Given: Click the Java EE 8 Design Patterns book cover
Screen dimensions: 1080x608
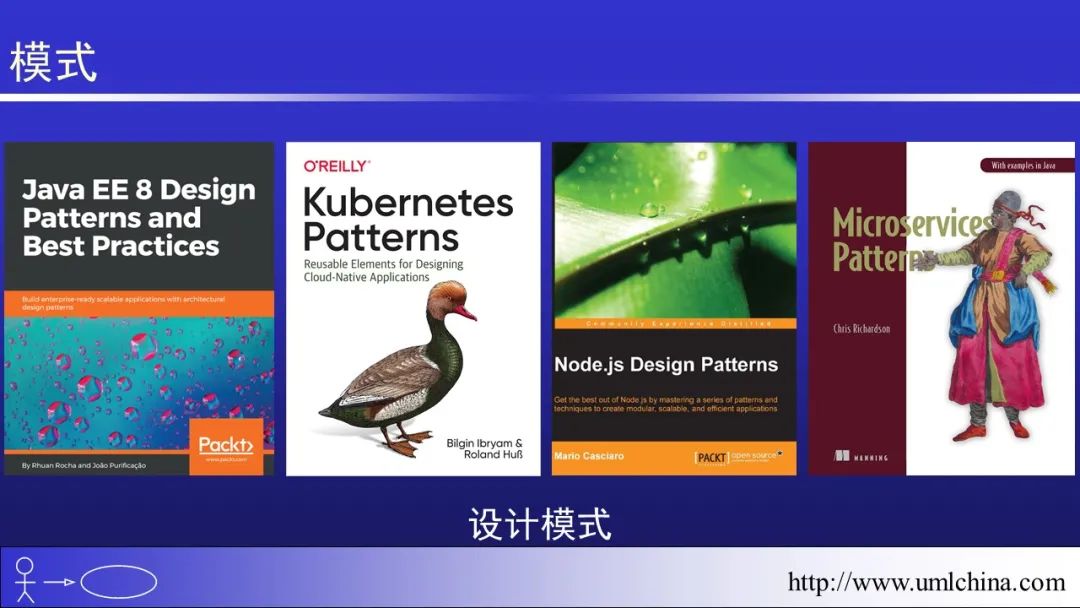Looking at the screenshot, I should 139,308.
